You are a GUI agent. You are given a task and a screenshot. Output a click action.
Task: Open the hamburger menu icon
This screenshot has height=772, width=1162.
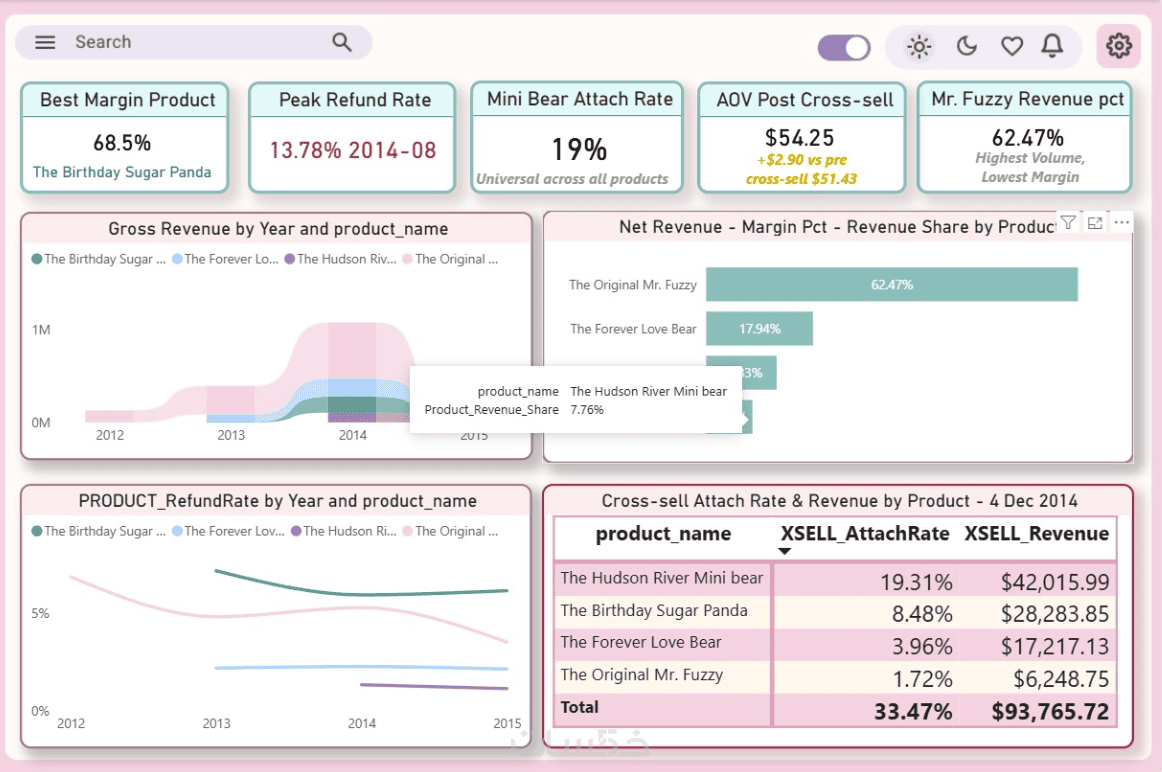coord(45,42)
